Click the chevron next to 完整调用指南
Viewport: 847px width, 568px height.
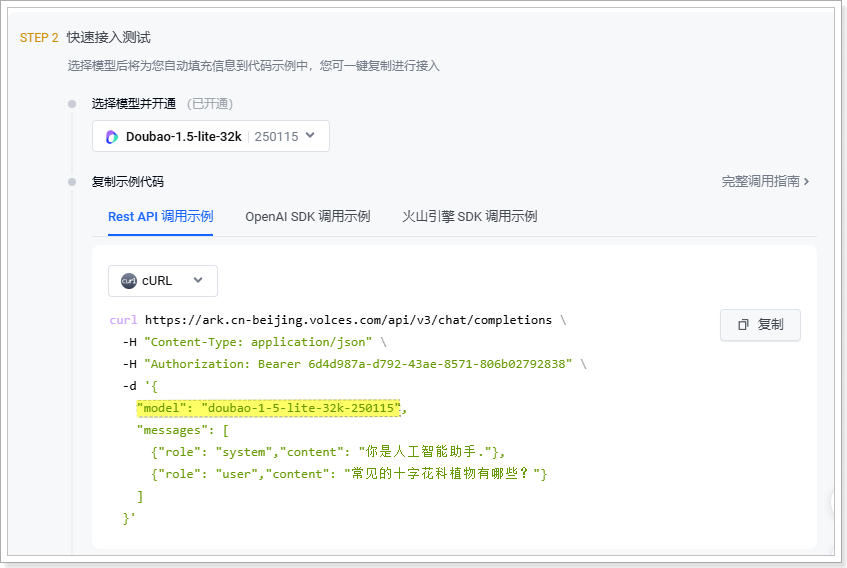point(806,181)
